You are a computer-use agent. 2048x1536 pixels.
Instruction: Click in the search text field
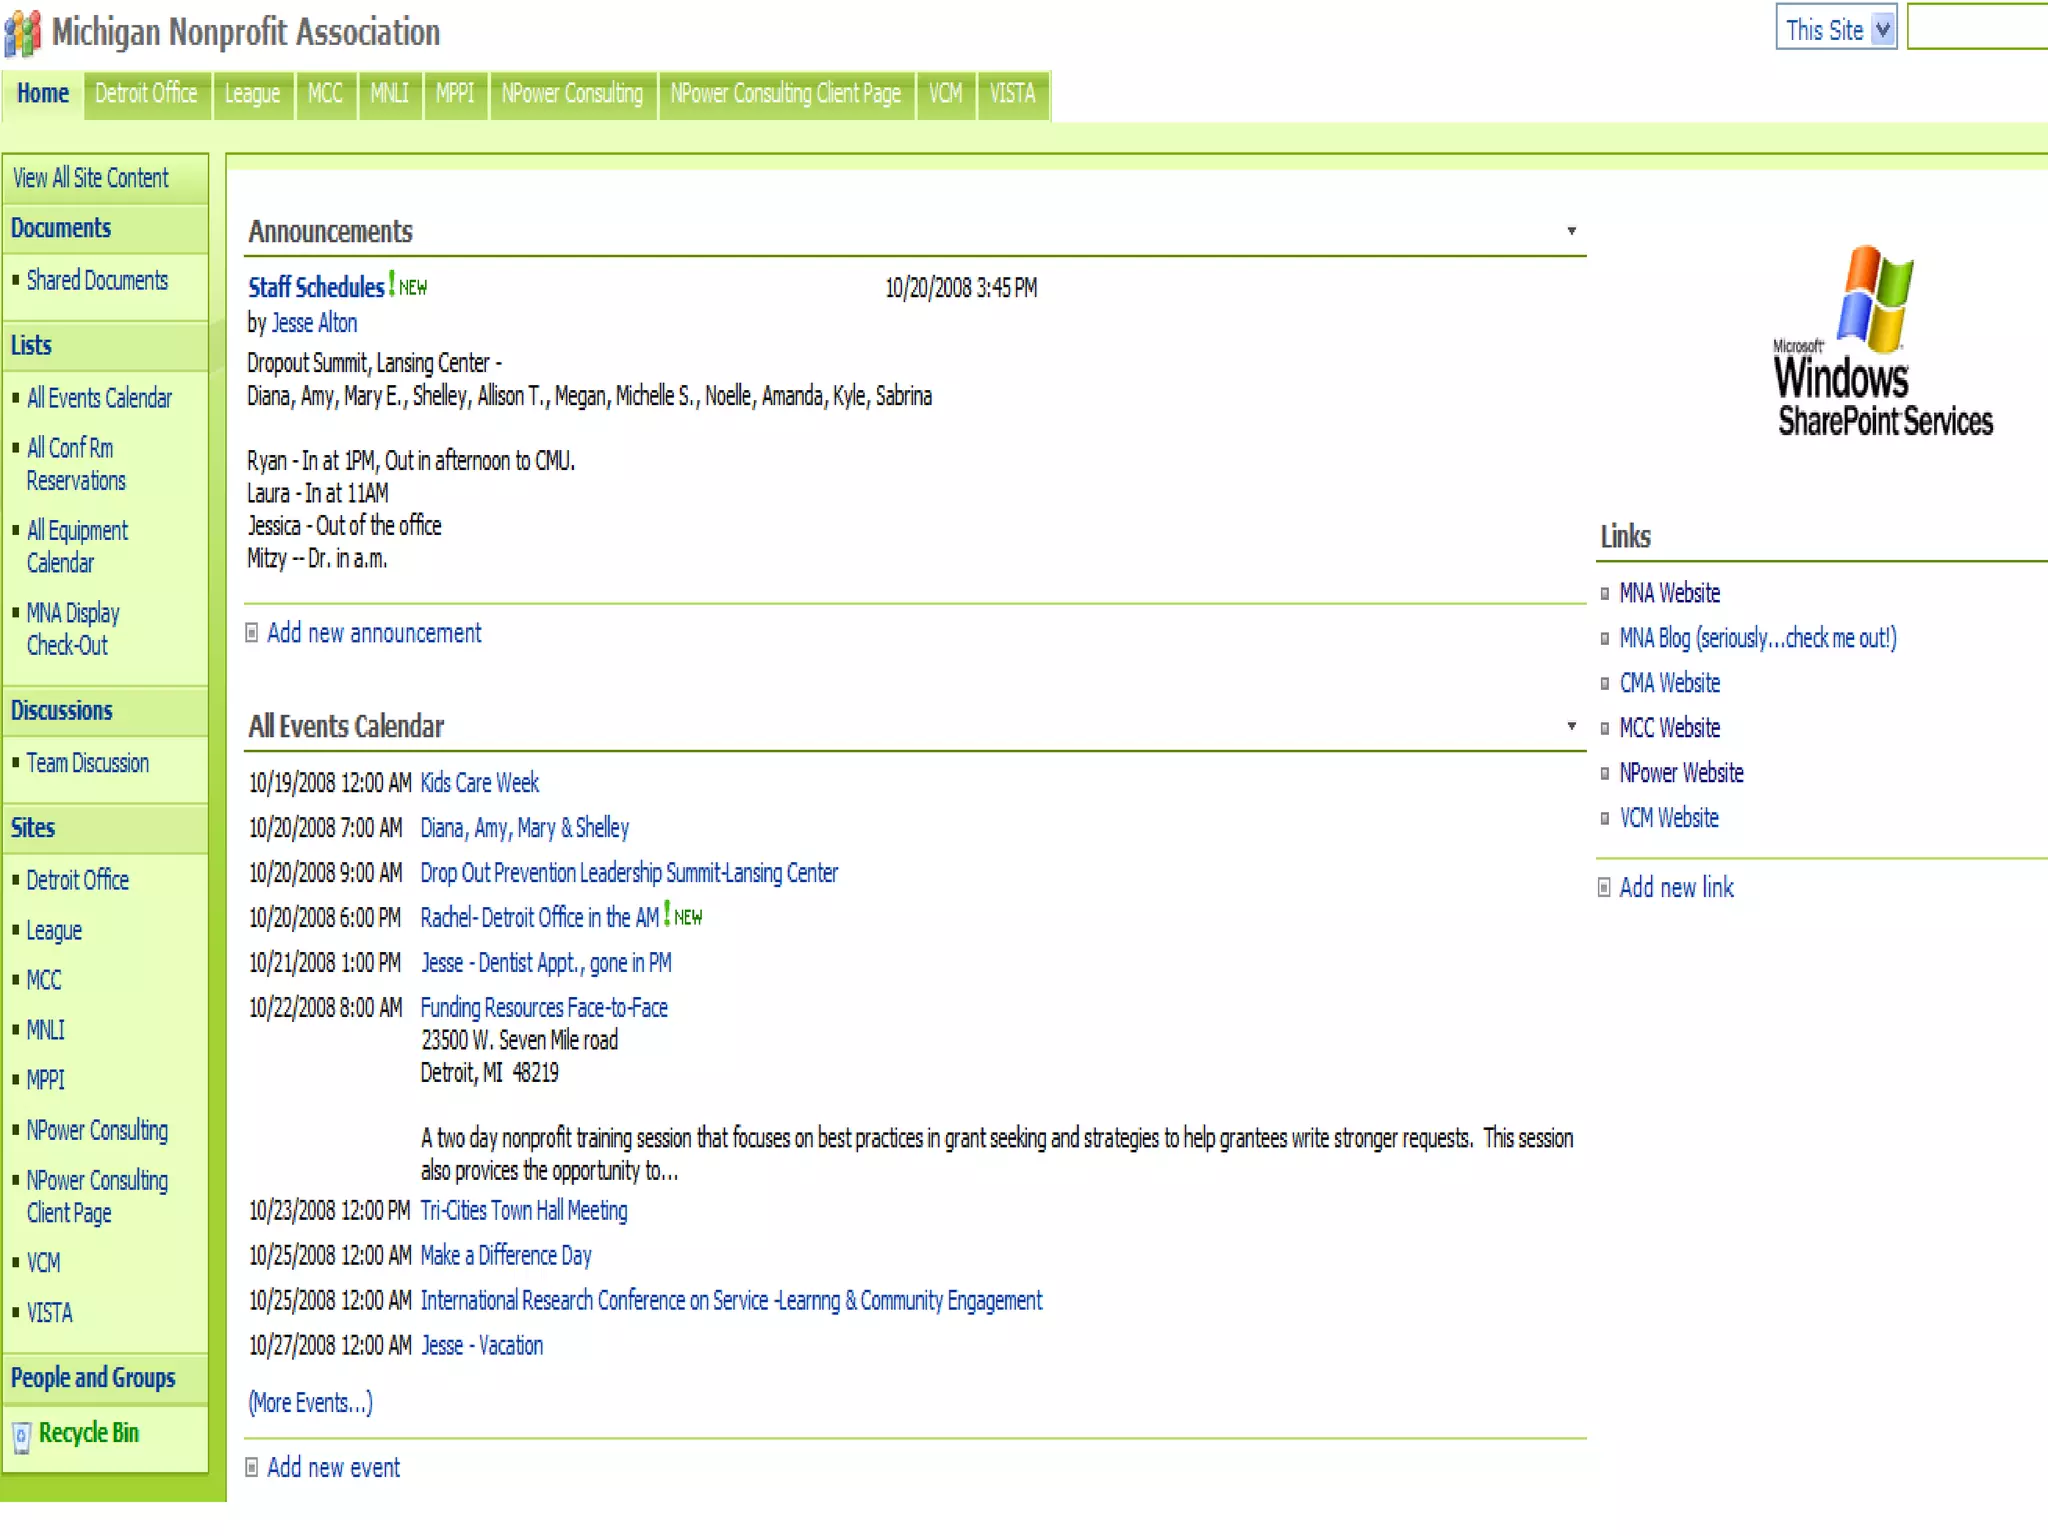[1976, 28]
